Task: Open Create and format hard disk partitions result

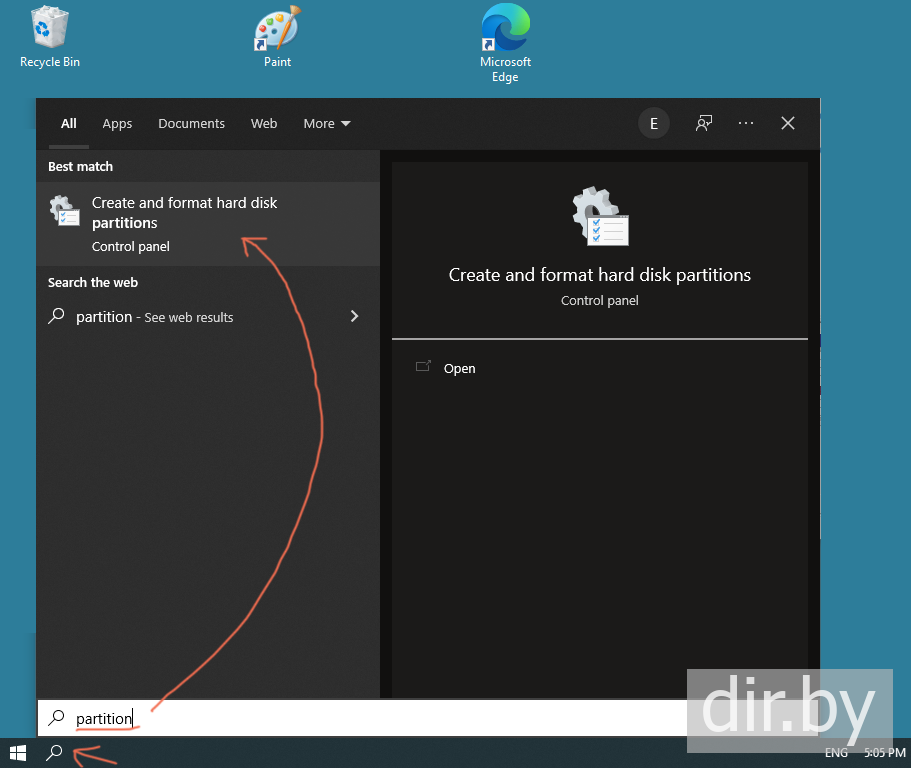Action: tap(185, 223)
